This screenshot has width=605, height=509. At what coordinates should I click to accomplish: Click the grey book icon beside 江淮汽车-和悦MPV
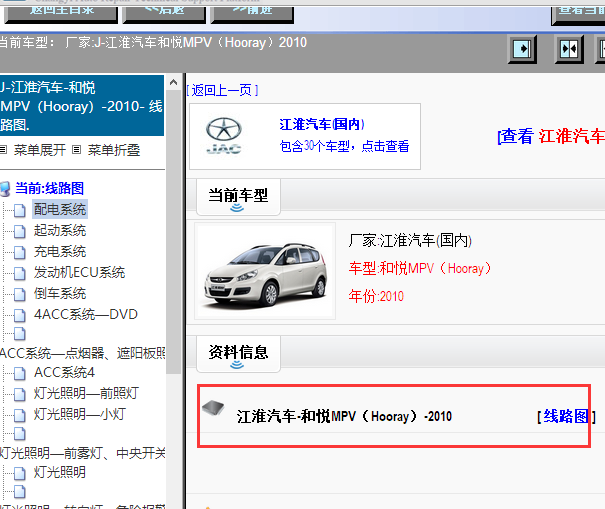point(213,408)
